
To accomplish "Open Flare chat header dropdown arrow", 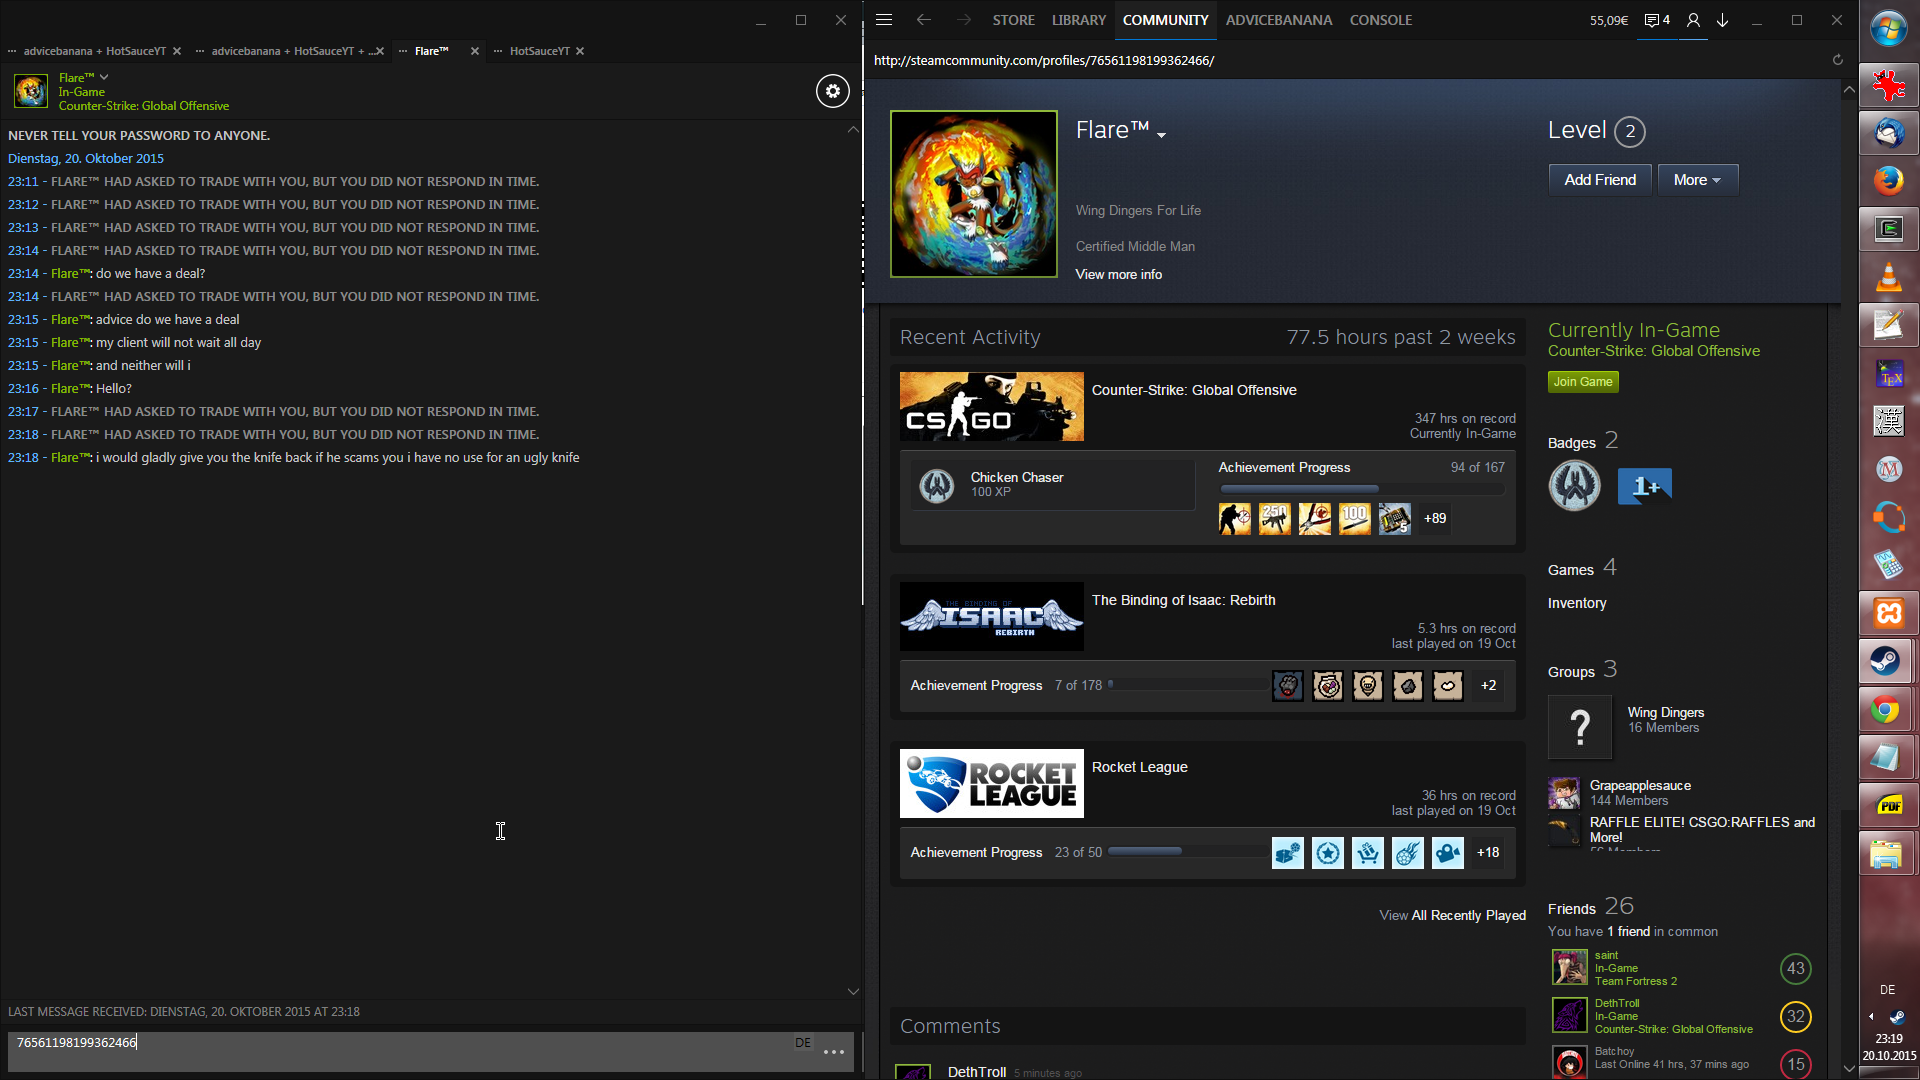I will click(104, 77).
